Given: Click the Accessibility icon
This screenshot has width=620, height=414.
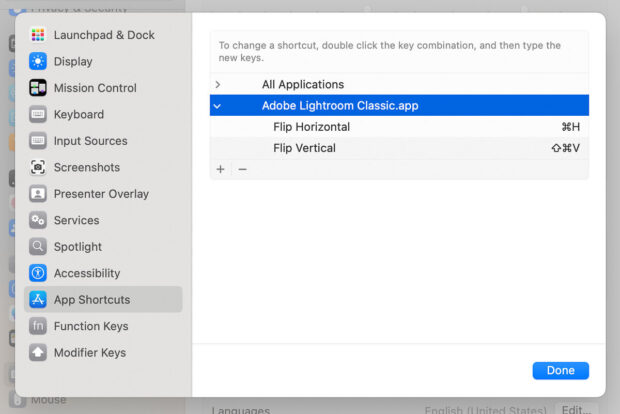Looking at the screenshot, I should pos(38,273).
